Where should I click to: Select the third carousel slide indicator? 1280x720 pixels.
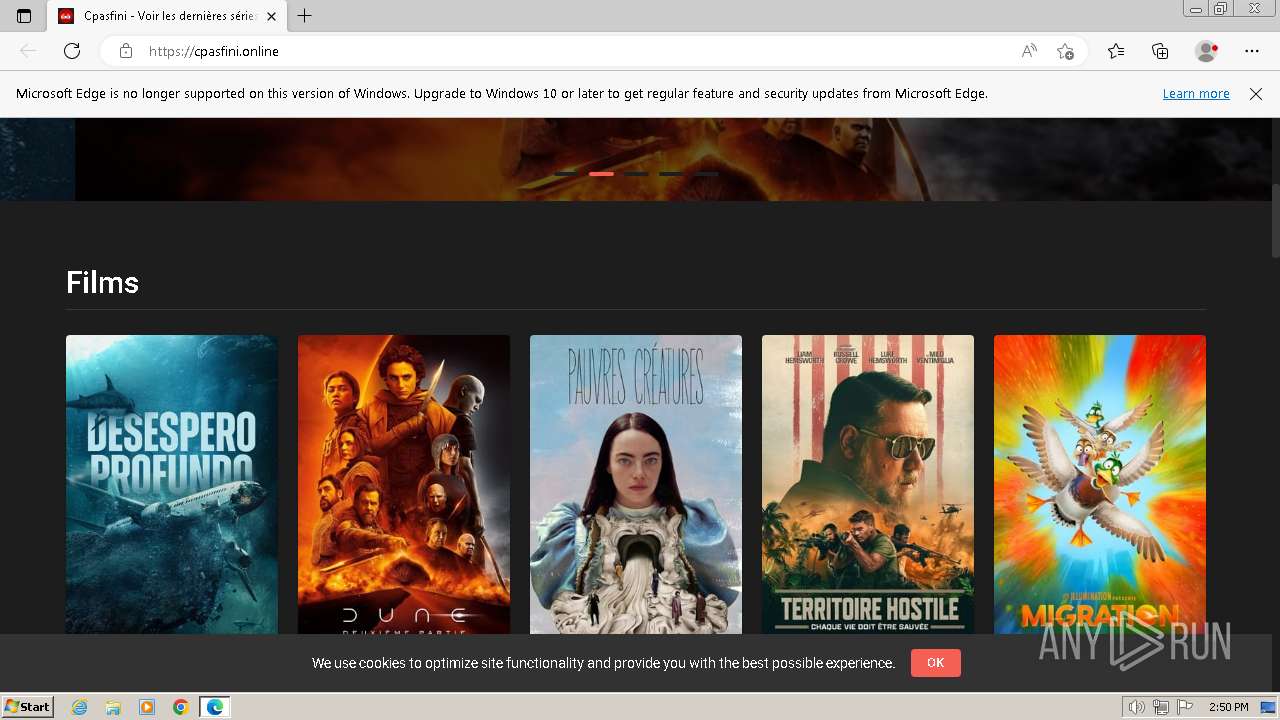point(636,174)
